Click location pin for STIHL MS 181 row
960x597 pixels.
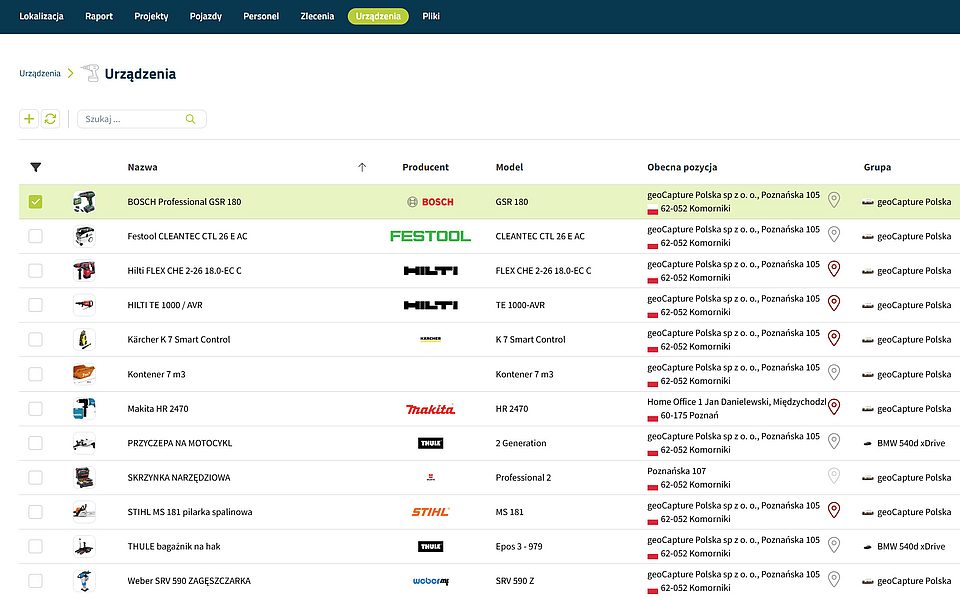(x=833, y=510)
